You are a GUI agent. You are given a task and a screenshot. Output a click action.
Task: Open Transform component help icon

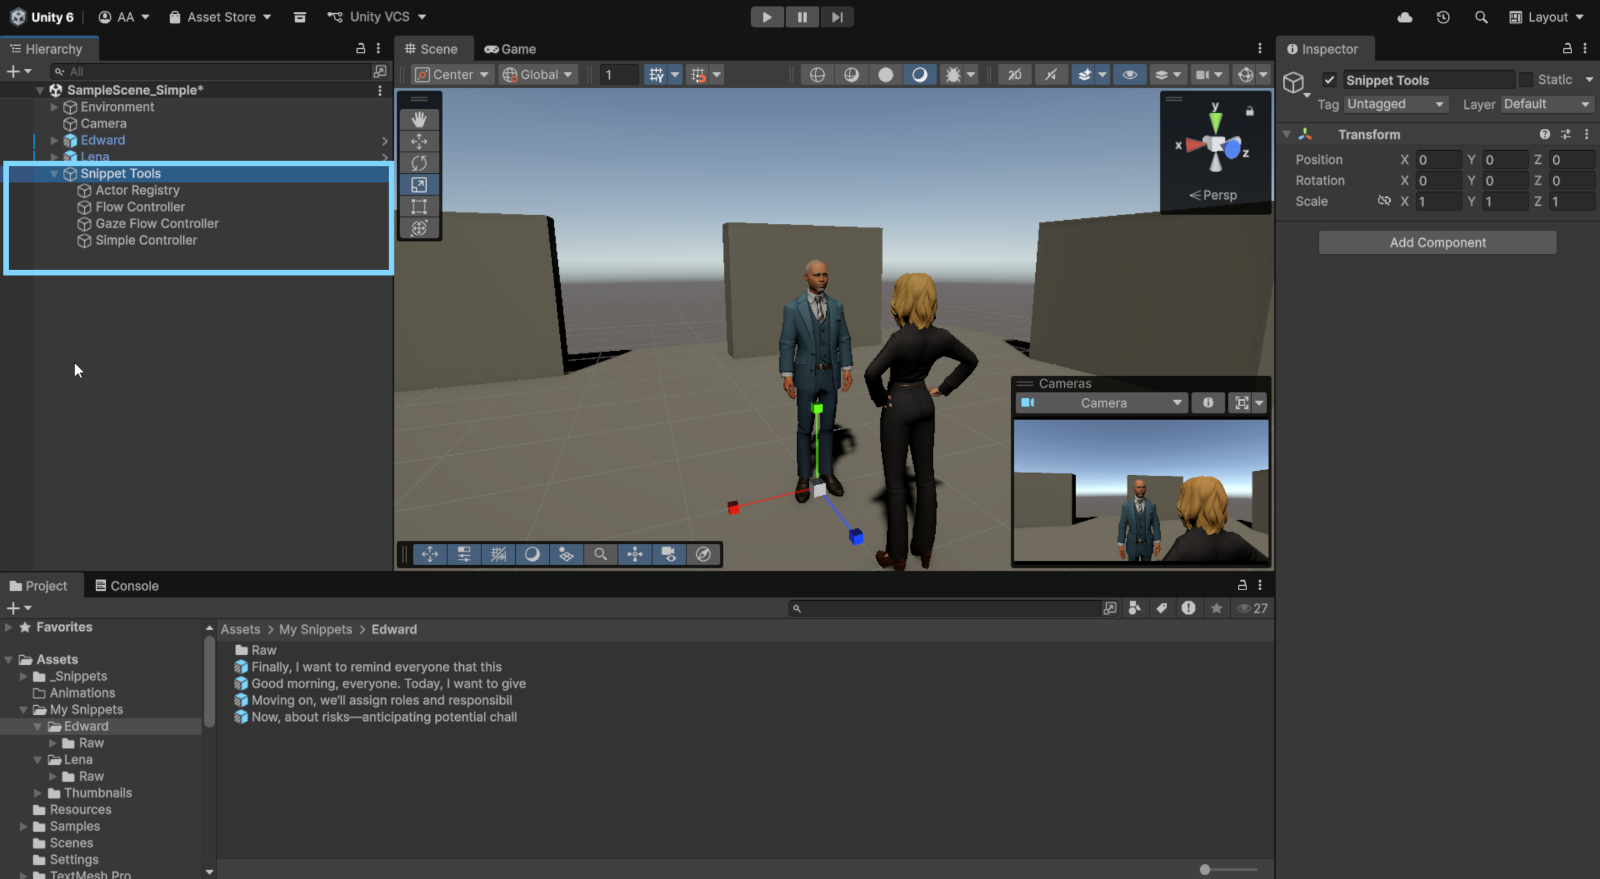point(1545,134)
